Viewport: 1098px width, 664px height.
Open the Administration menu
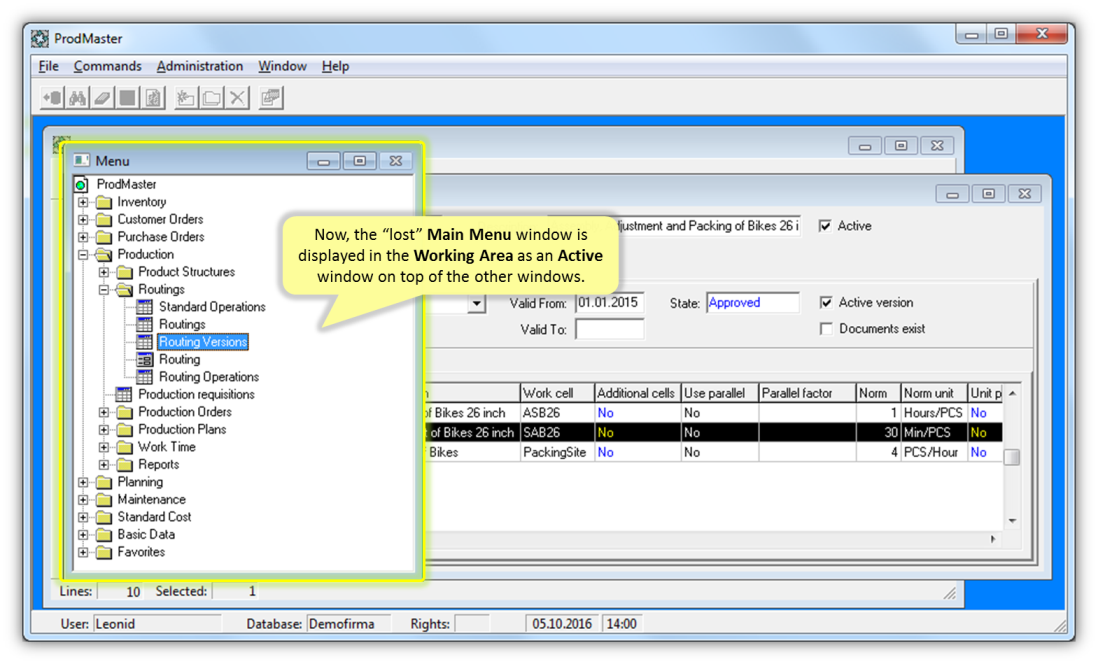[200, 66]
